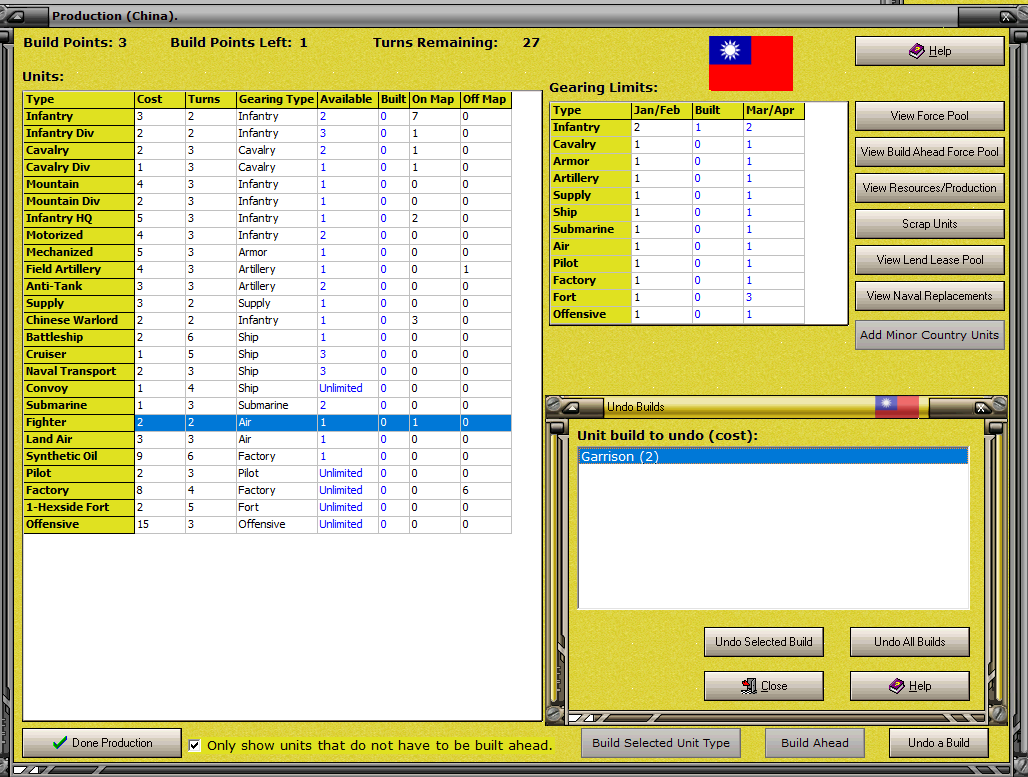Select the Synthetic Oil unit row
Screen dimensions: 1028x777
click(x=267, y=457)
